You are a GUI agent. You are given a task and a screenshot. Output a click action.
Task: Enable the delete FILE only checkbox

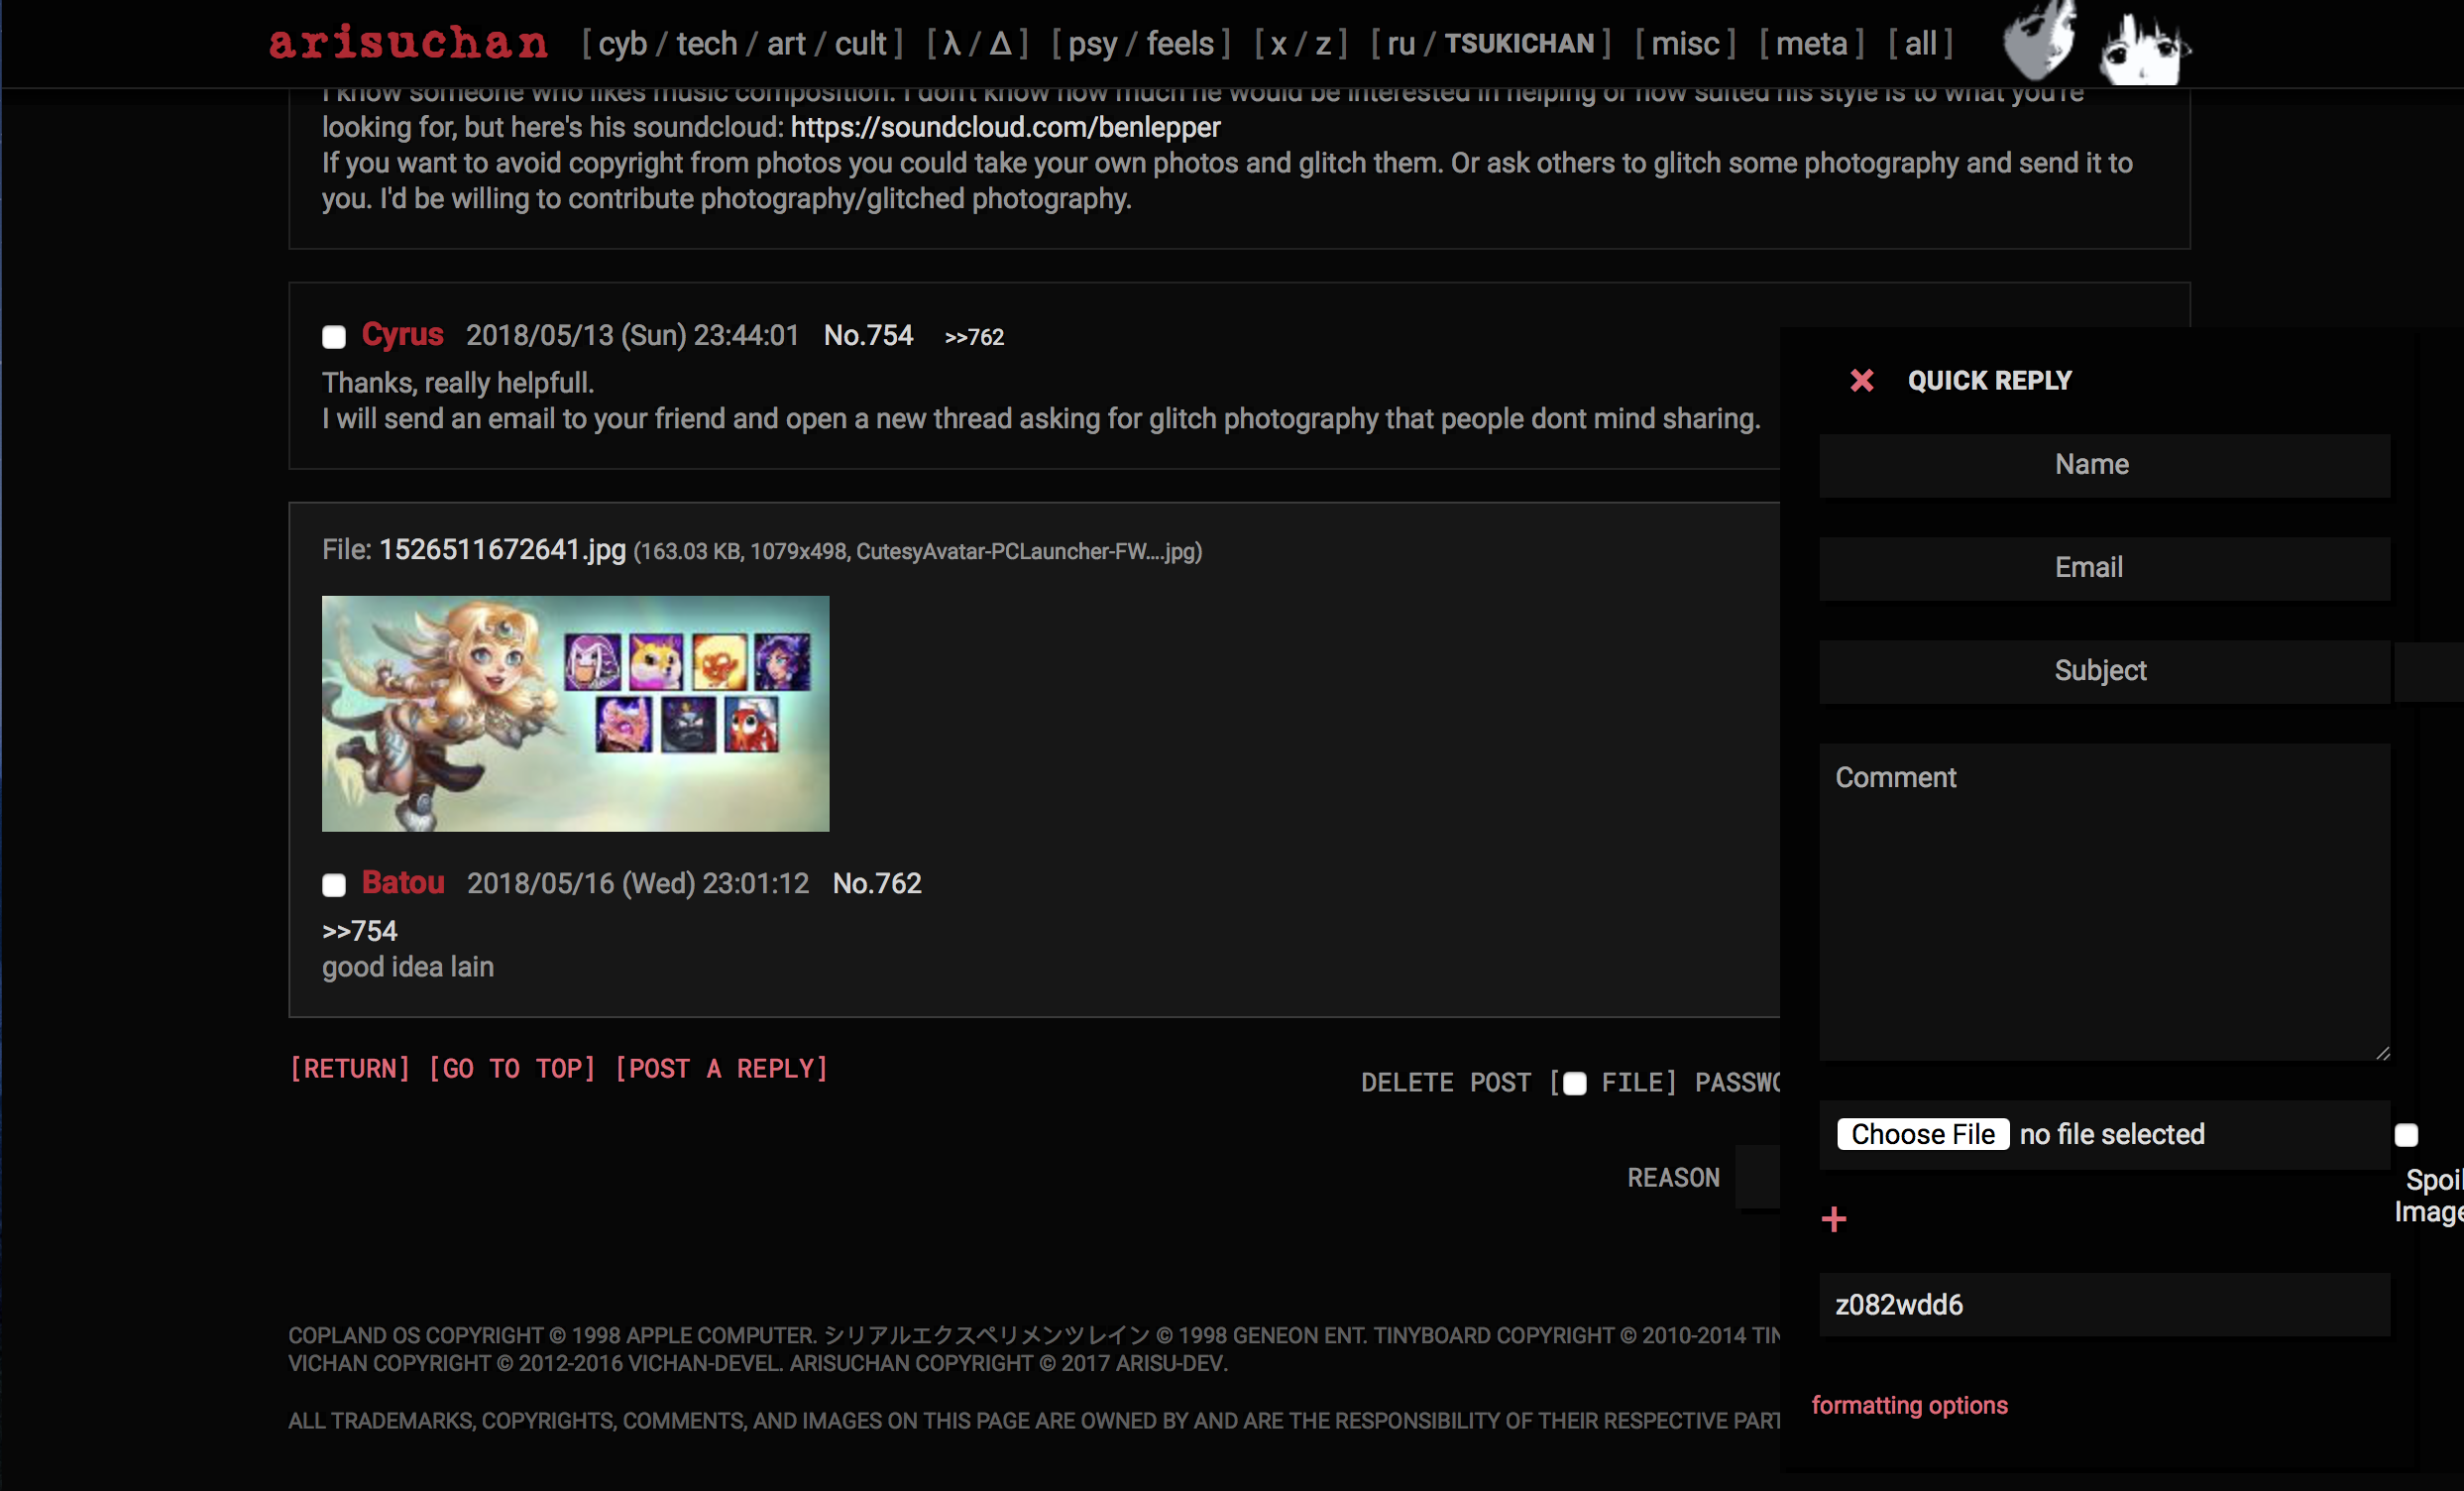pos(1574,1084)
